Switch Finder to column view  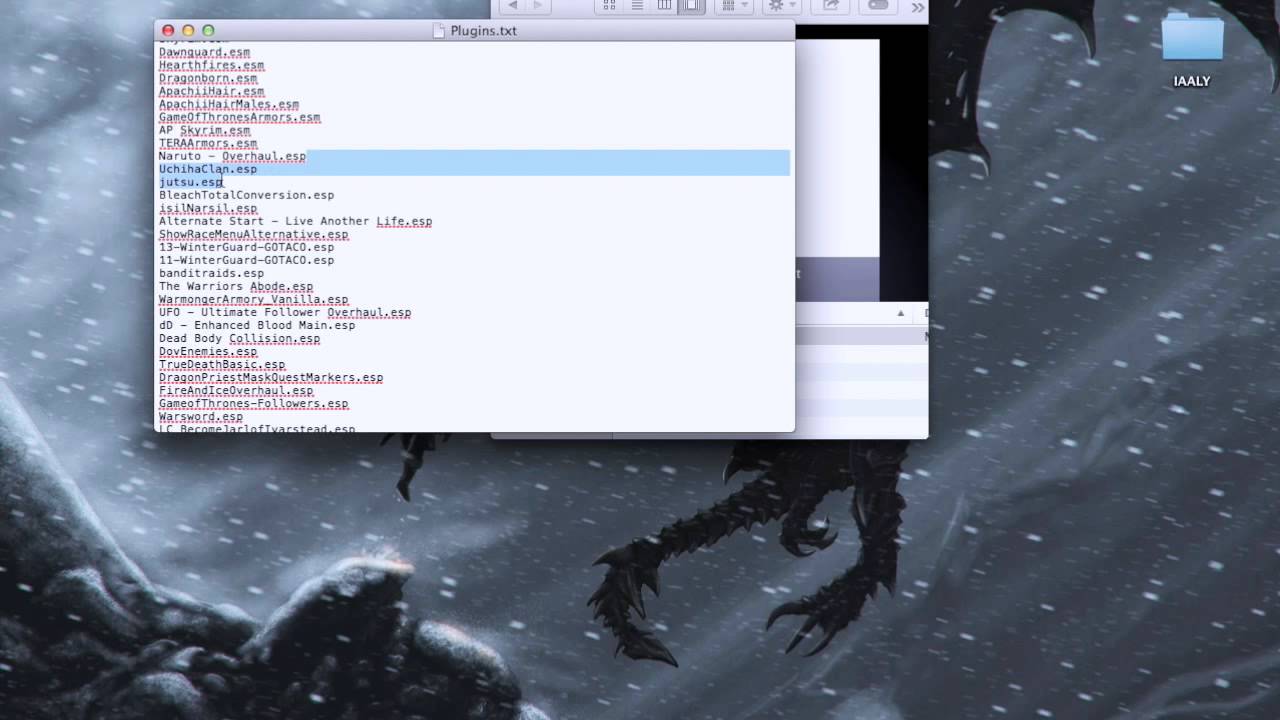(x=664, y=6)
